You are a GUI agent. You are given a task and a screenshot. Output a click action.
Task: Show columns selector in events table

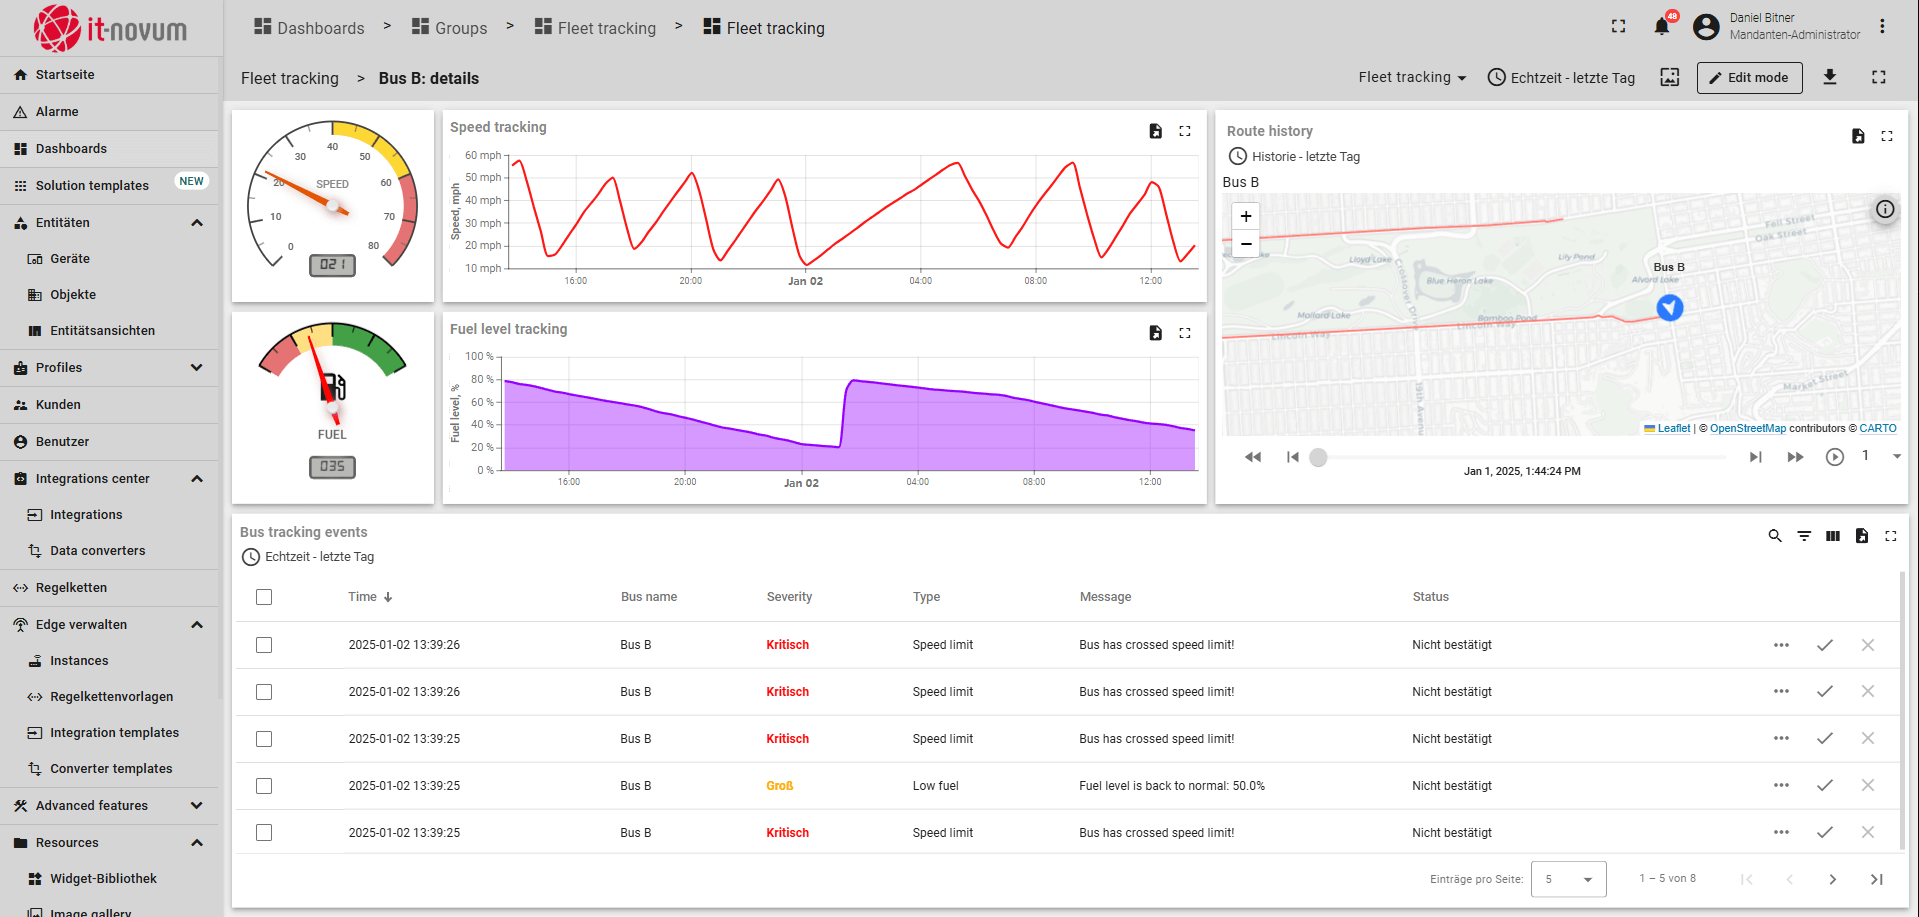click(x=1833, y=536)
